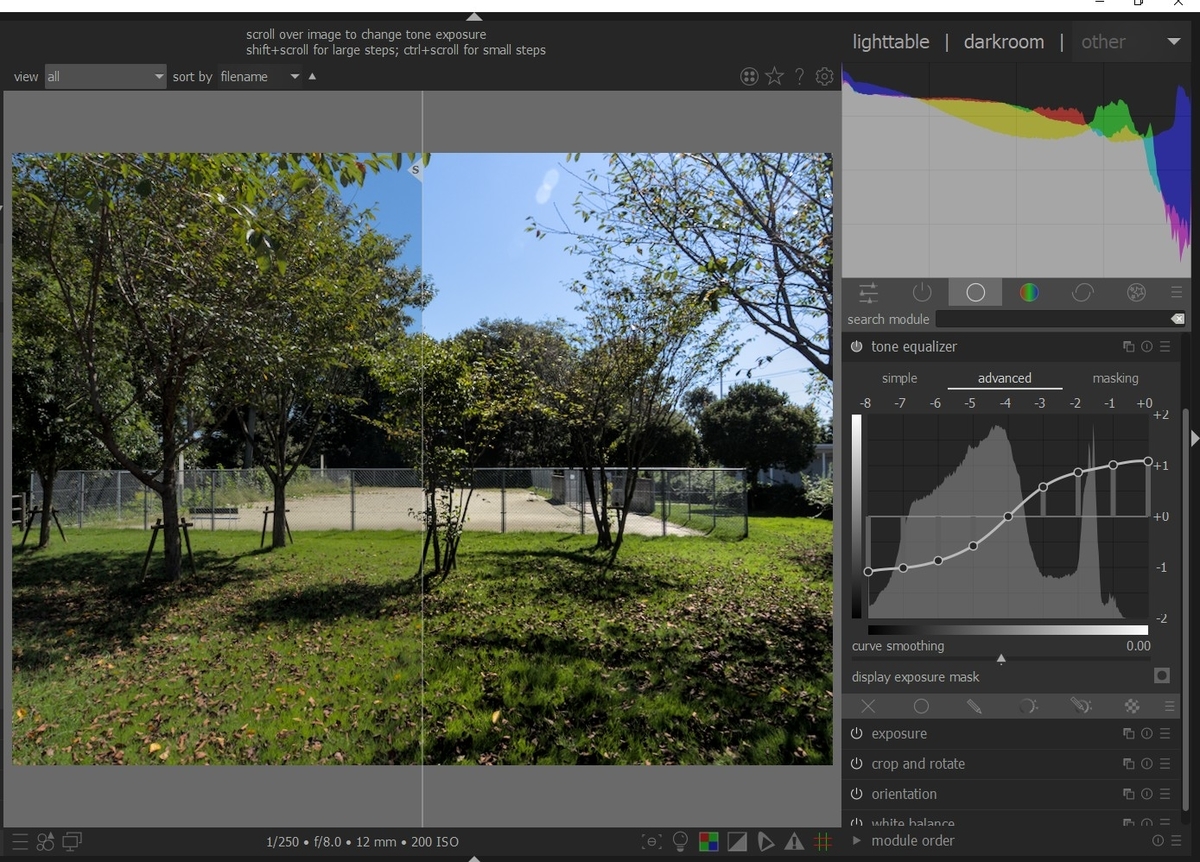The width and height of the screenshot is (1200, 862).
Task: Toggle display exposure mask
Action: pos(1161,676)
